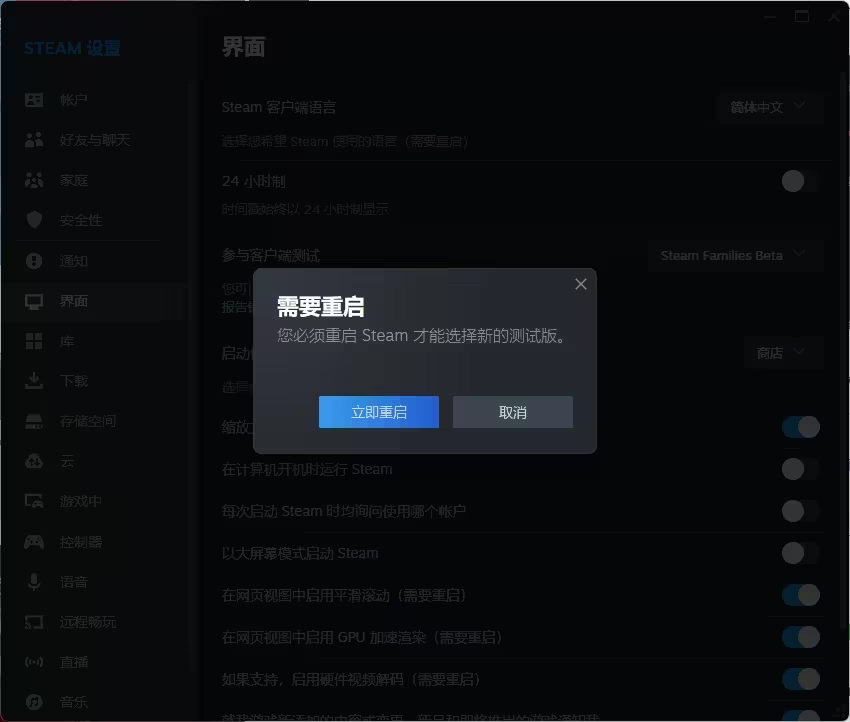Screen dimensions: 850x722
Task: Open the 简体中文 language dropdown
Action: tap(769, 107)
